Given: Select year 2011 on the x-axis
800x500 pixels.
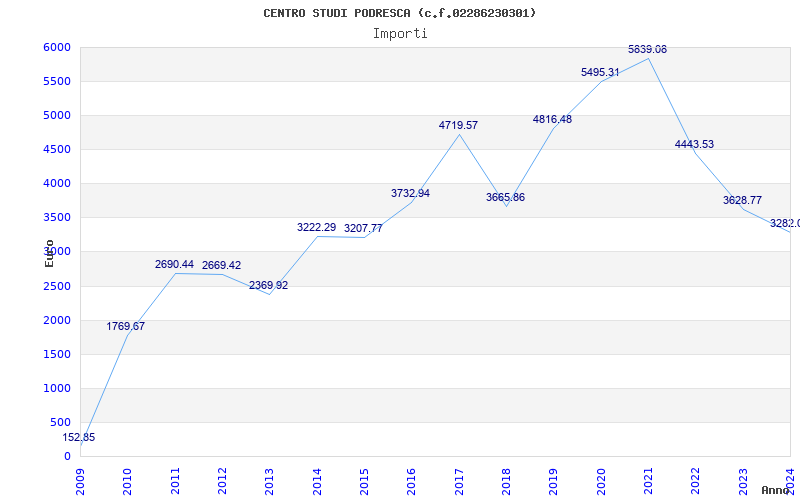Looking at the screenshot, I should click(175, 481).
